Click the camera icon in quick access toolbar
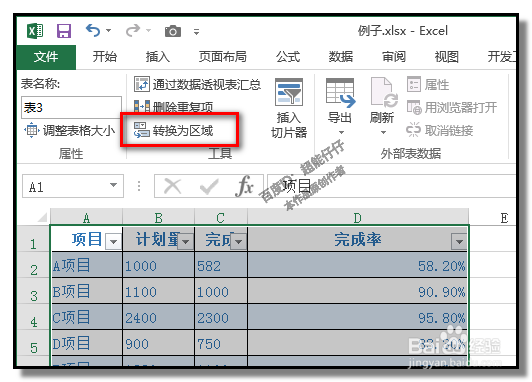532x382 pixels. pos(173,31)
